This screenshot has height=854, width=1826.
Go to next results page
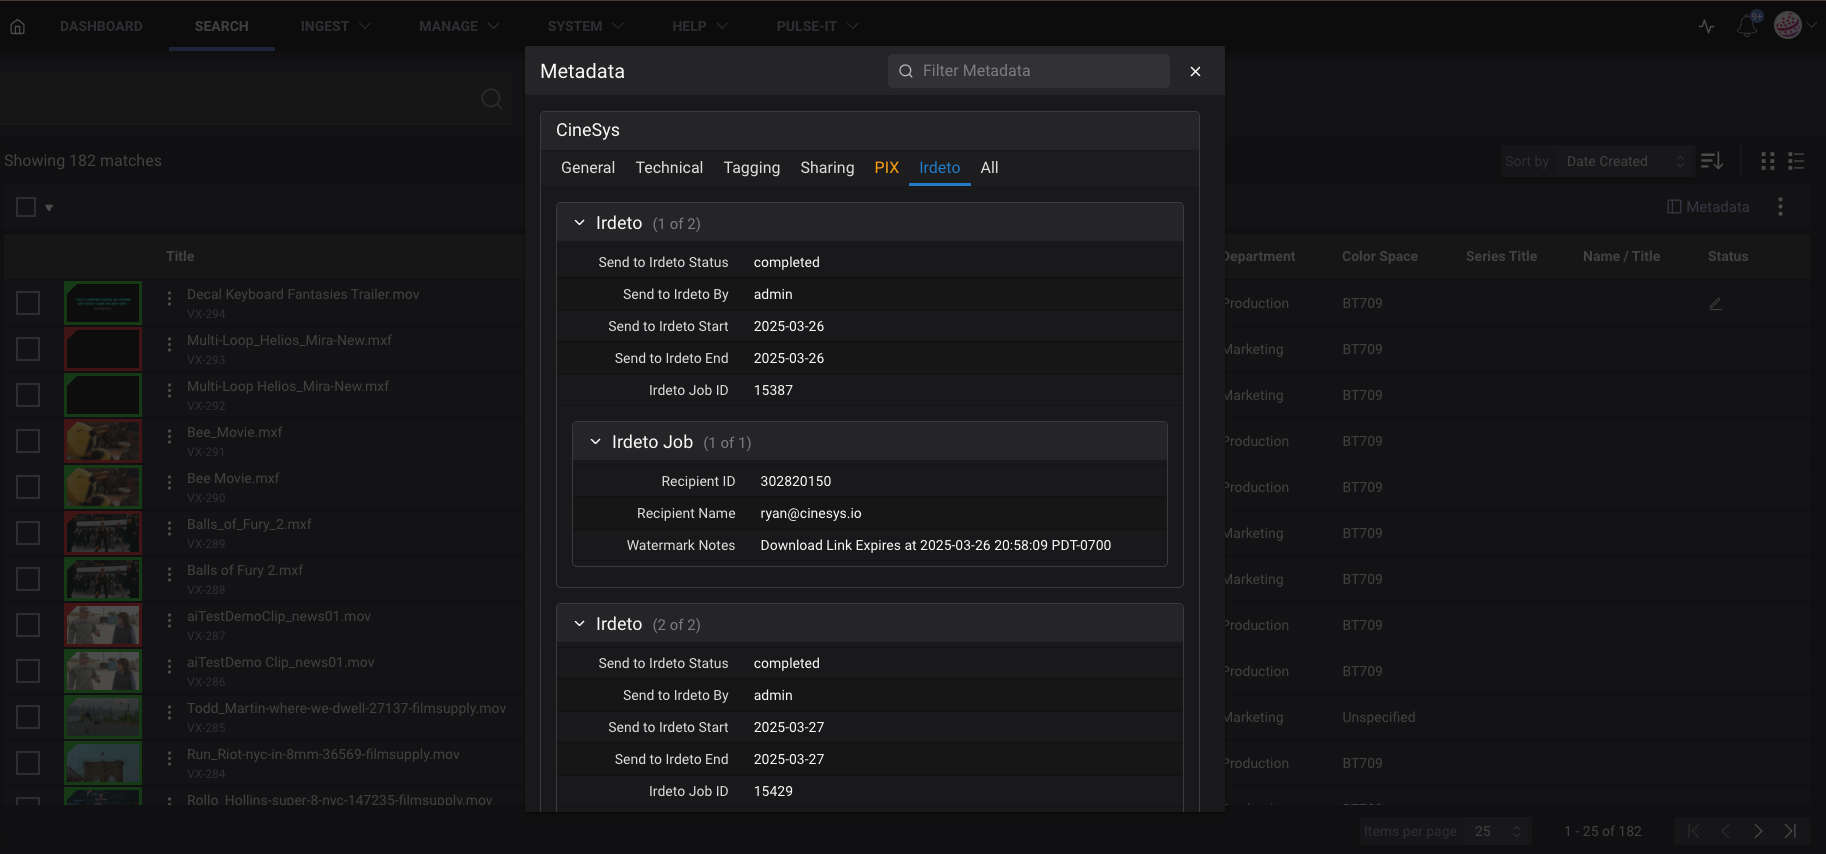click(1757, 831)
